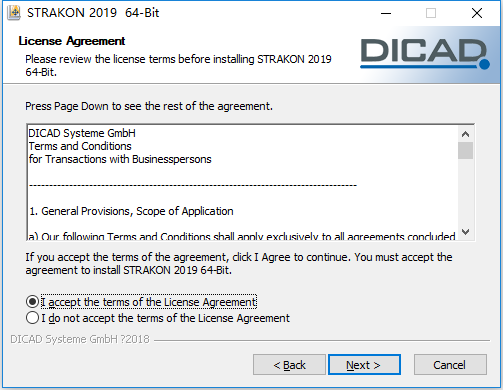Click the license text scrollbar down arrow

click(465, 231)
